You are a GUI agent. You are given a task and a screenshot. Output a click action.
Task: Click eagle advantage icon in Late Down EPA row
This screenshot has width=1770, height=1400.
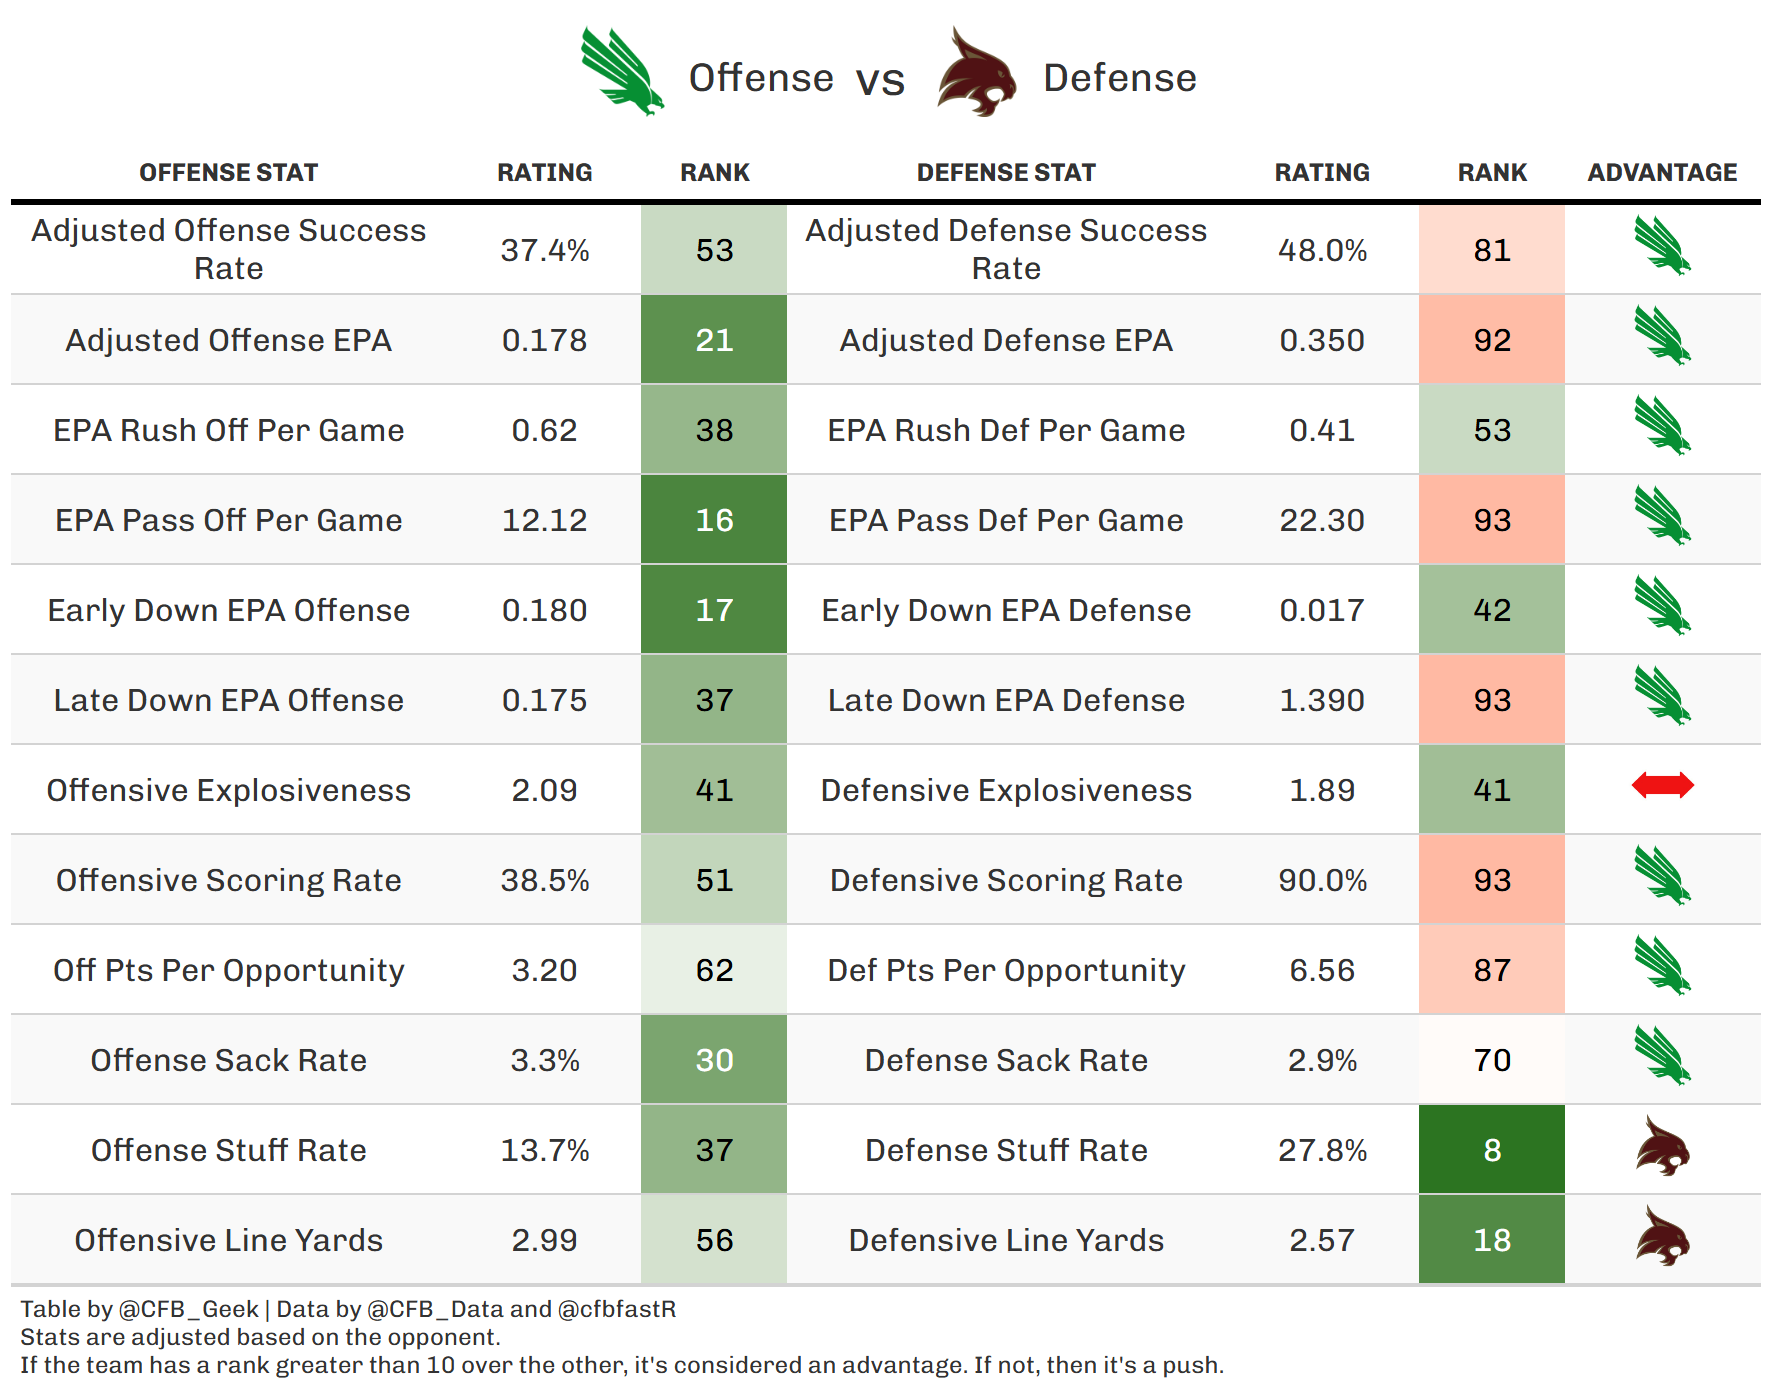point(1662,696)
